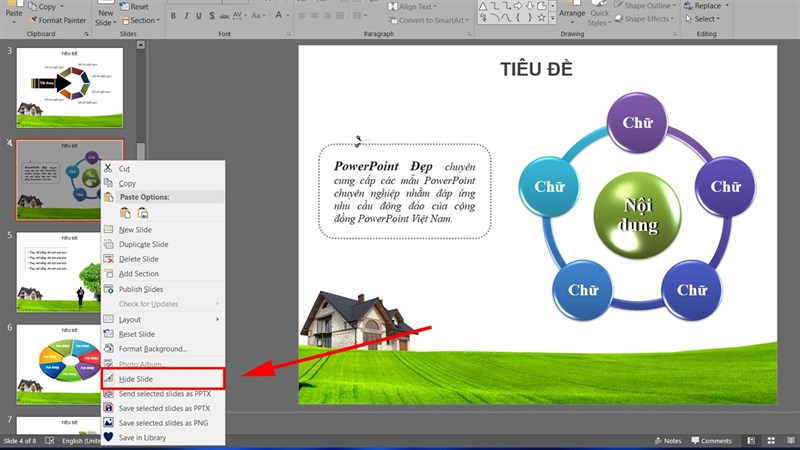Click Comments button in status bar

click(x=712, y=441)
